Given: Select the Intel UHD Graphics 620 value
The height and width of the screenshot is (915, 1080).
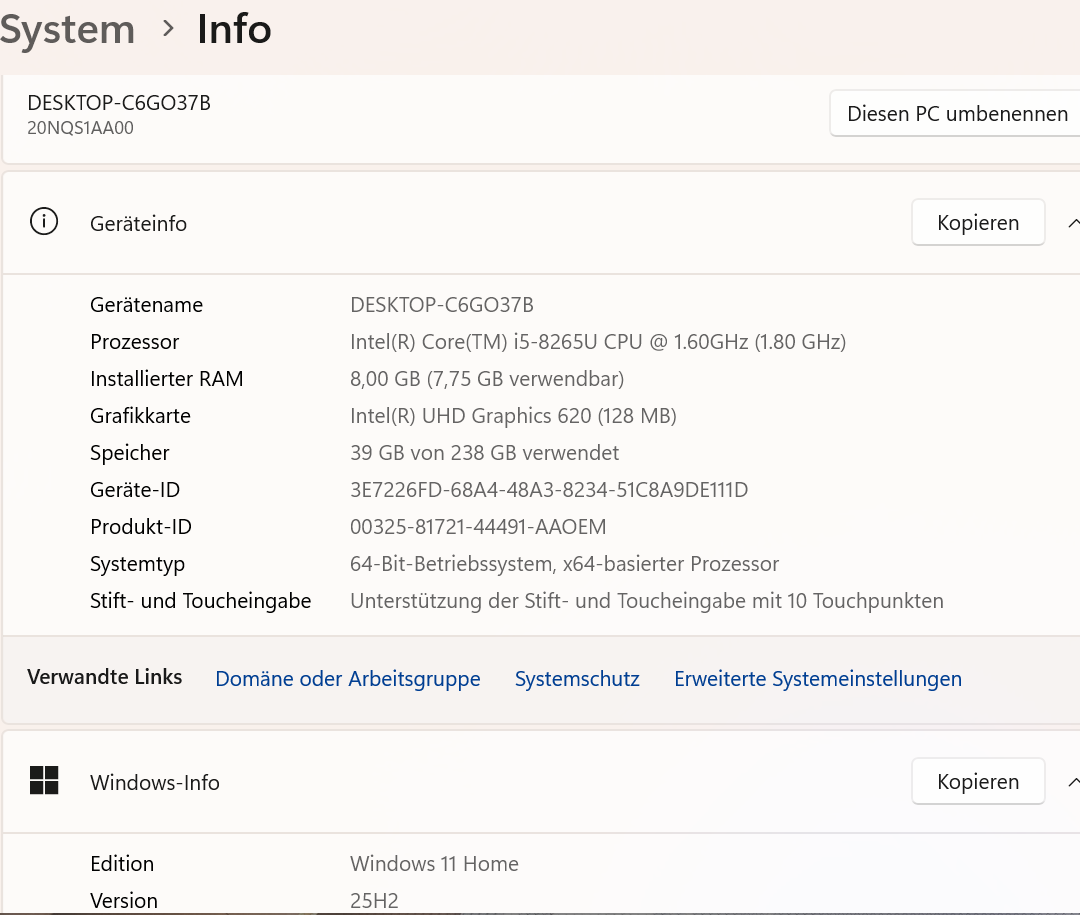Looking at the screenshot, I should click(x=513, y=416).
